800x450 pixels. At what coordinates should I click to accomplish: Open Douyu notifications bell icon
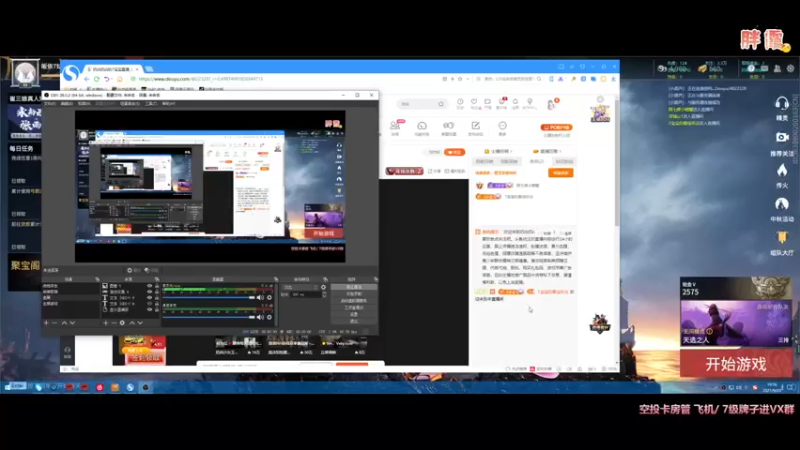coord(515,104)
